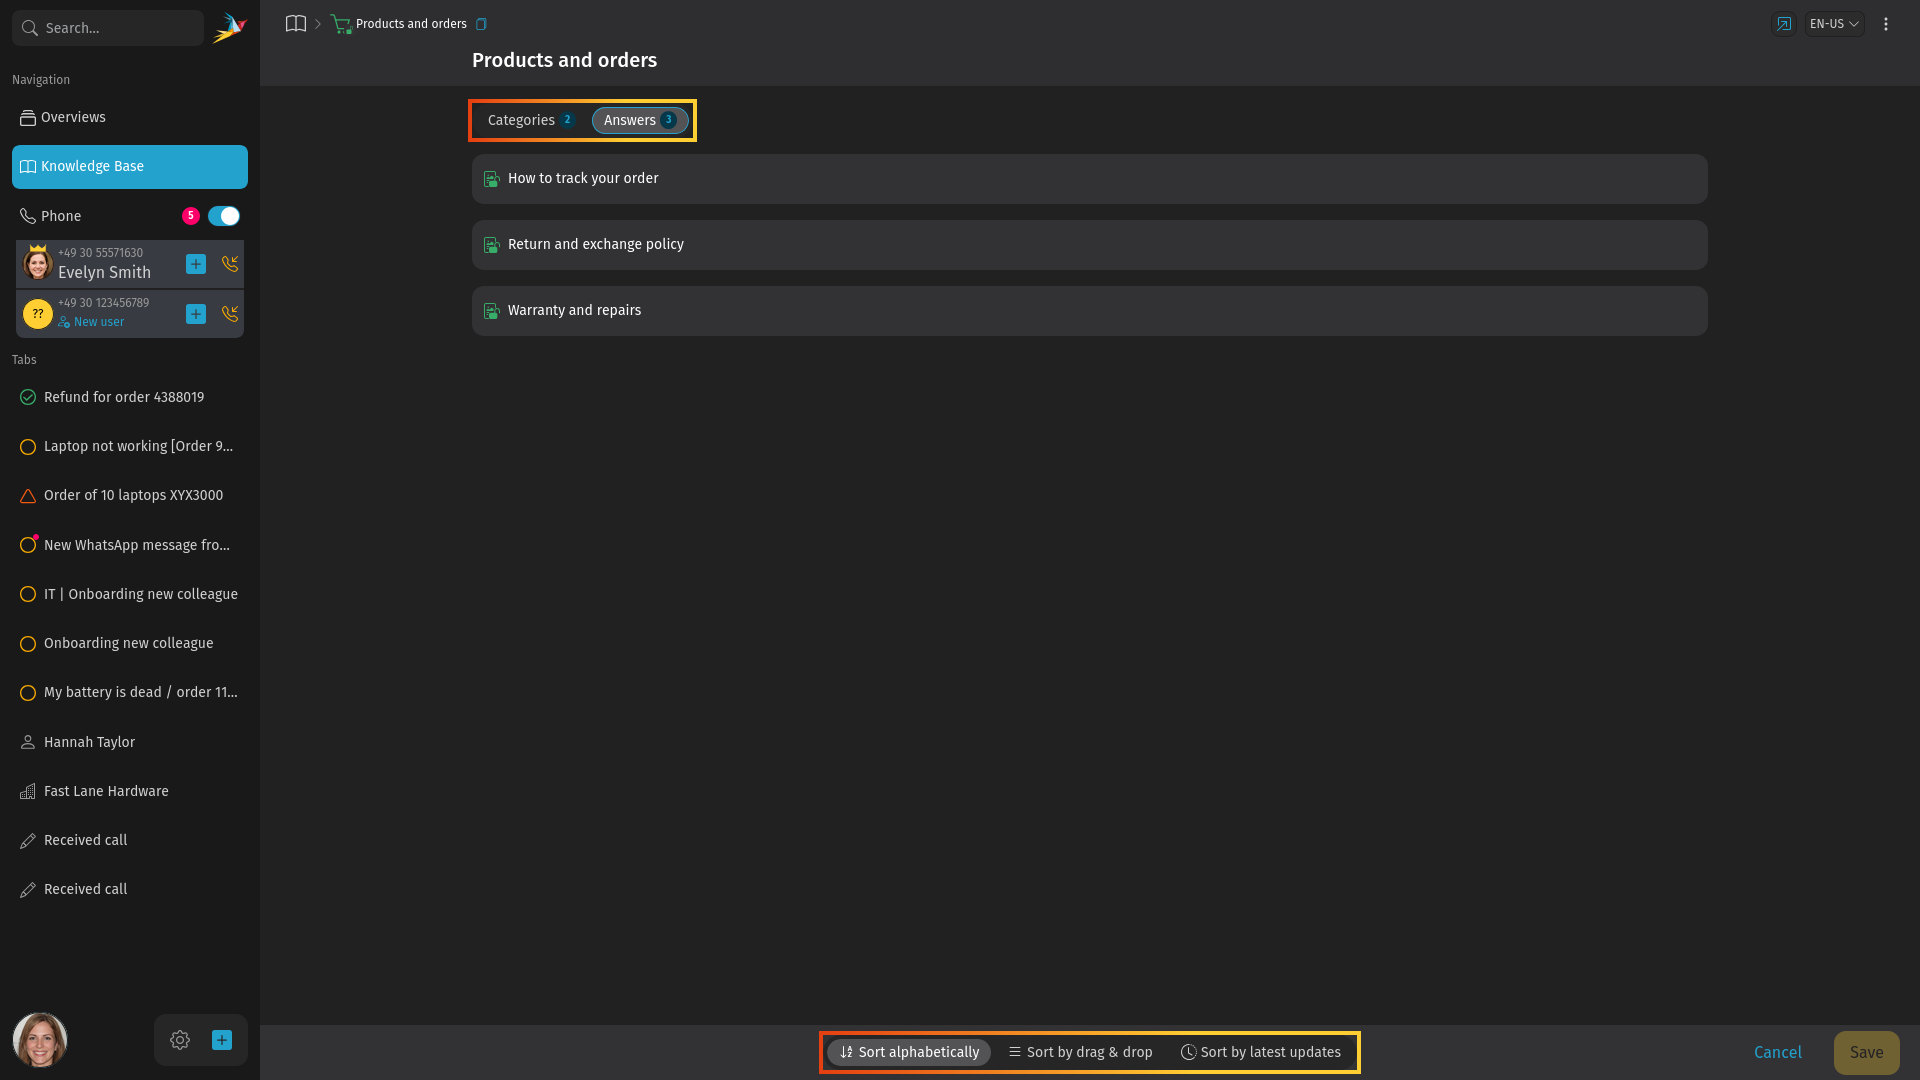Answer the incoming call from Evelyn Smith

(230, 264)
